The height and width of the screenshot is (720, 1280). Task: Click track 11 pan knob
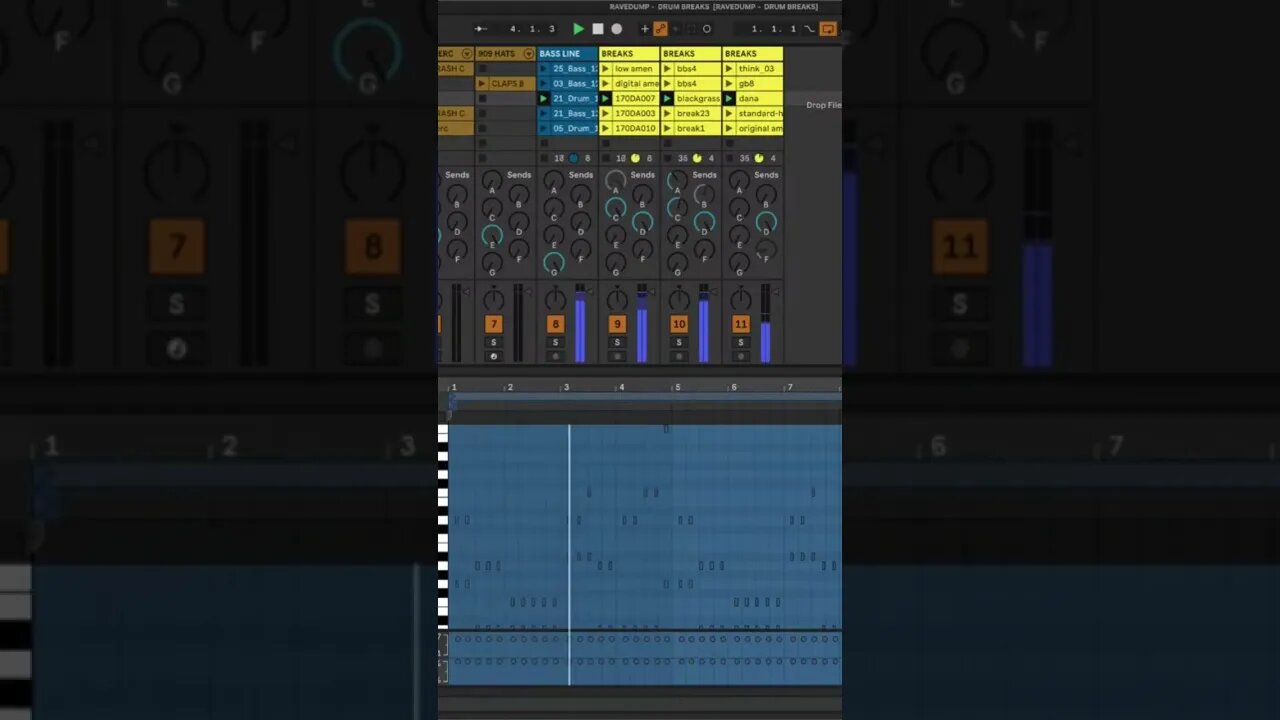coord(741,299)
